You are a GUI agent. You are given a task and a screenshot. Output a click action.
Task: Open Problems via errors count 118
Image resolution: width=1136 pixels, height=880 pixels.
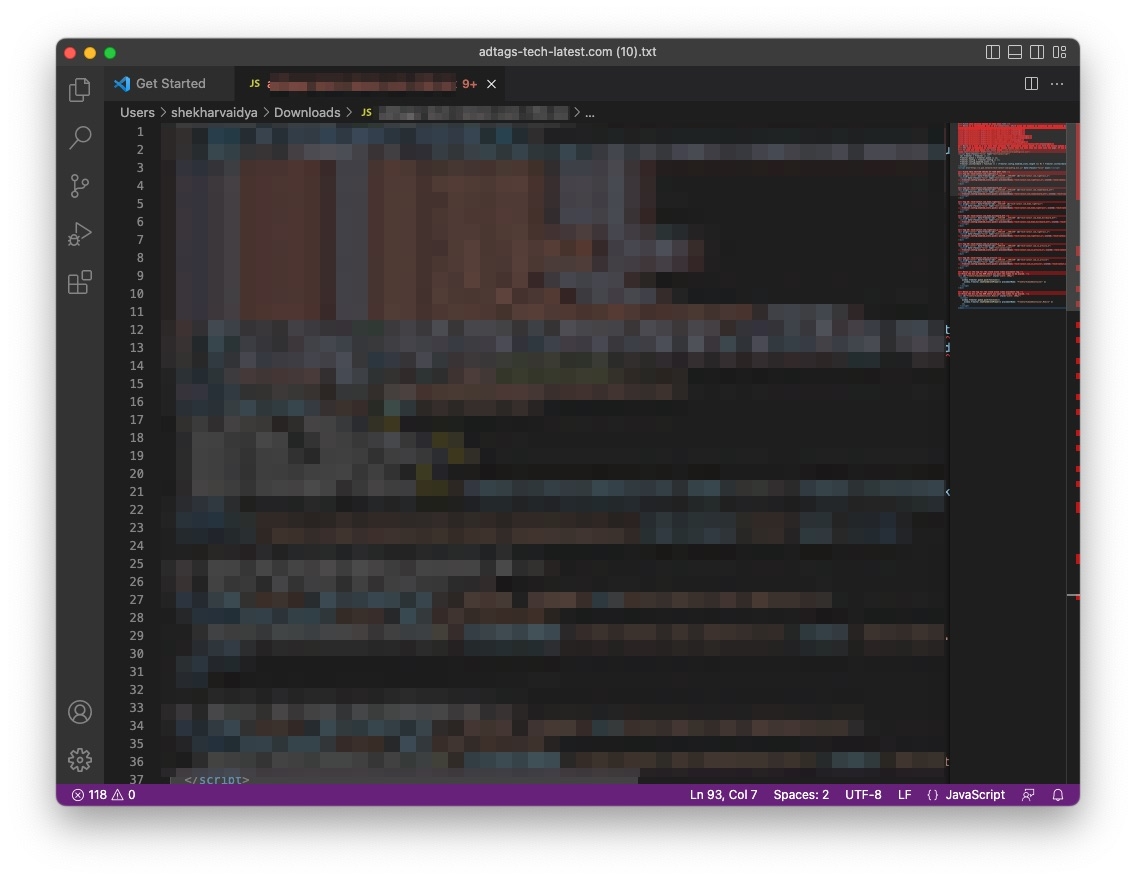(x=103, y=795)
